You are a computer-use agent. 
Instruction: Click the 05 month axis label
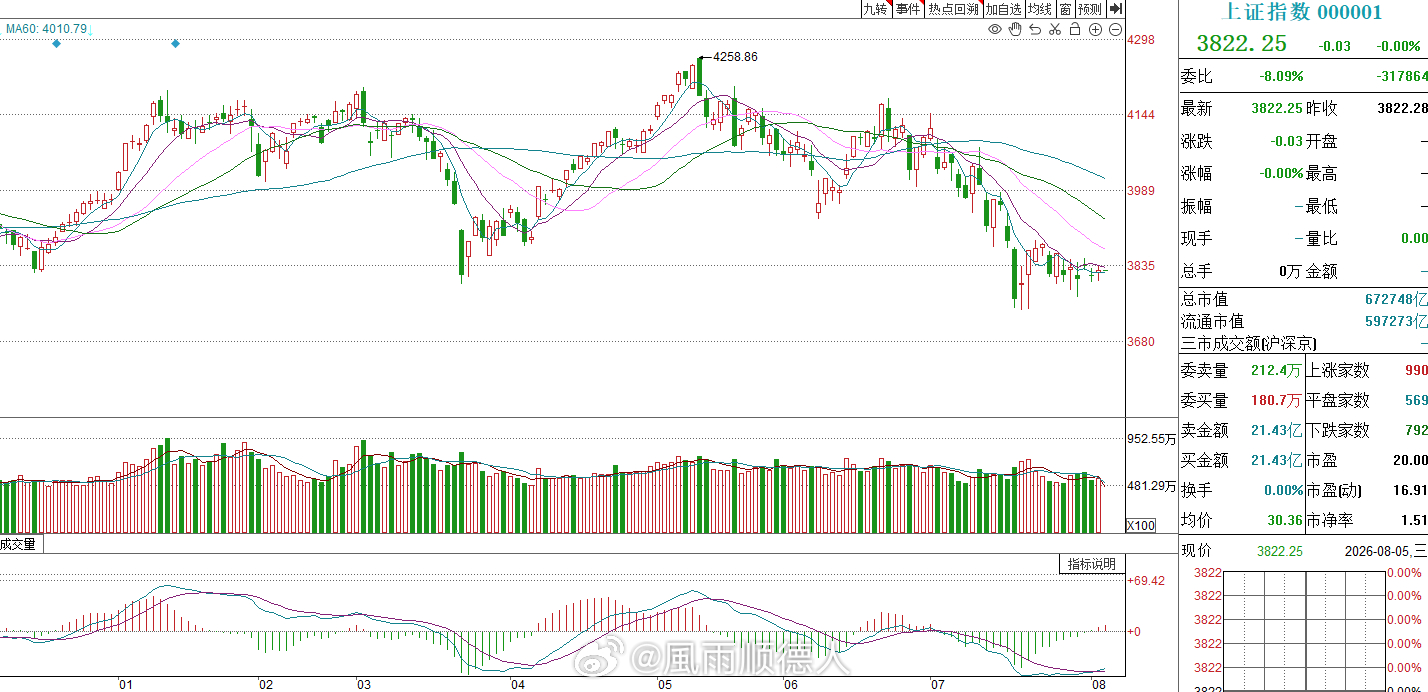[665, 685]
